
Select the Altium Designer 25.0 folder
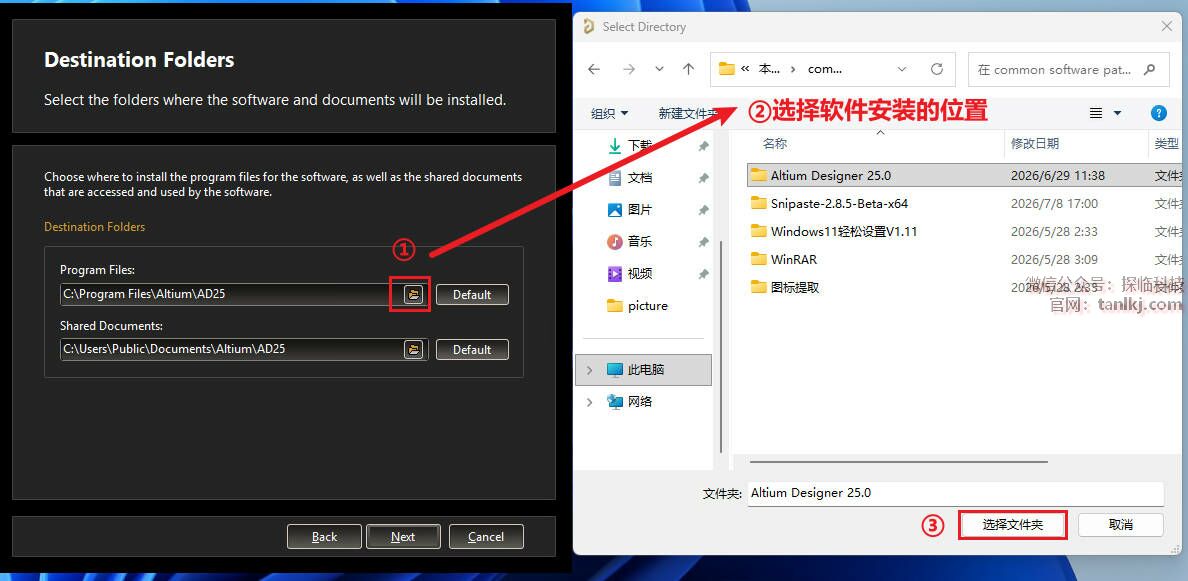(964, 175)
